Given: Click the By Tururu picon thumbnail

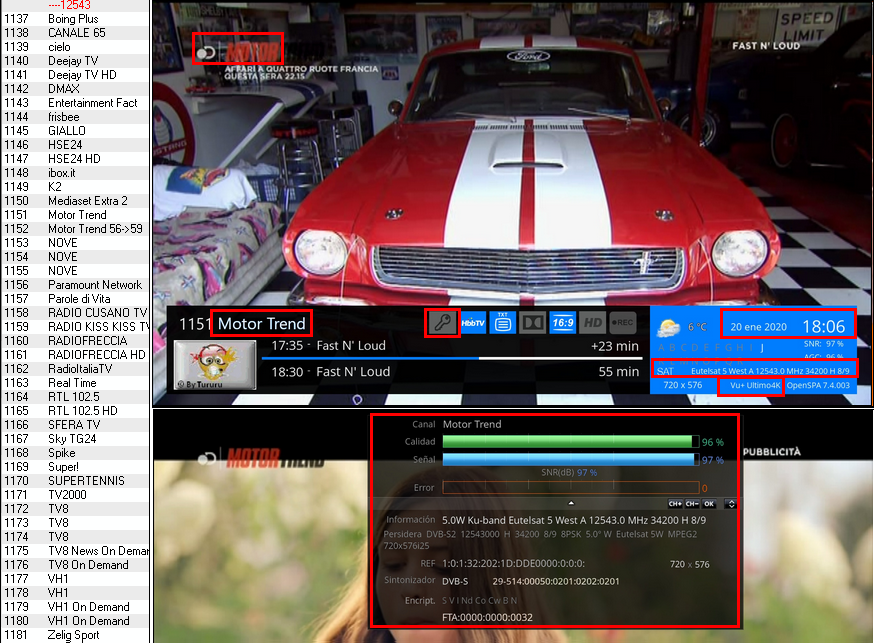Looking at the screenshot, I should (215, 365).
